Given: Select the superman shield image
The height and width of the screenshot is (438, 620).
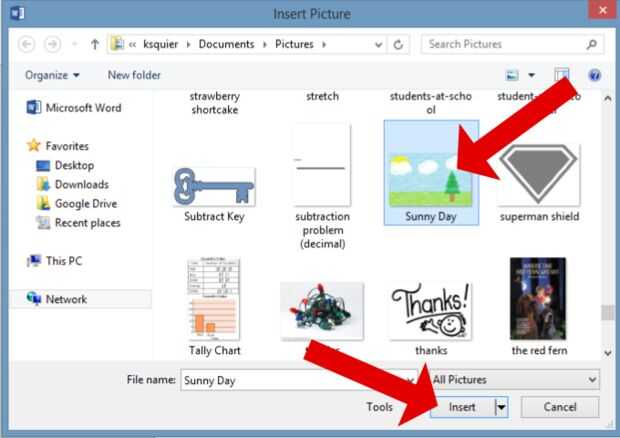Looking at the screenshot, I should (x=539, y=183).
